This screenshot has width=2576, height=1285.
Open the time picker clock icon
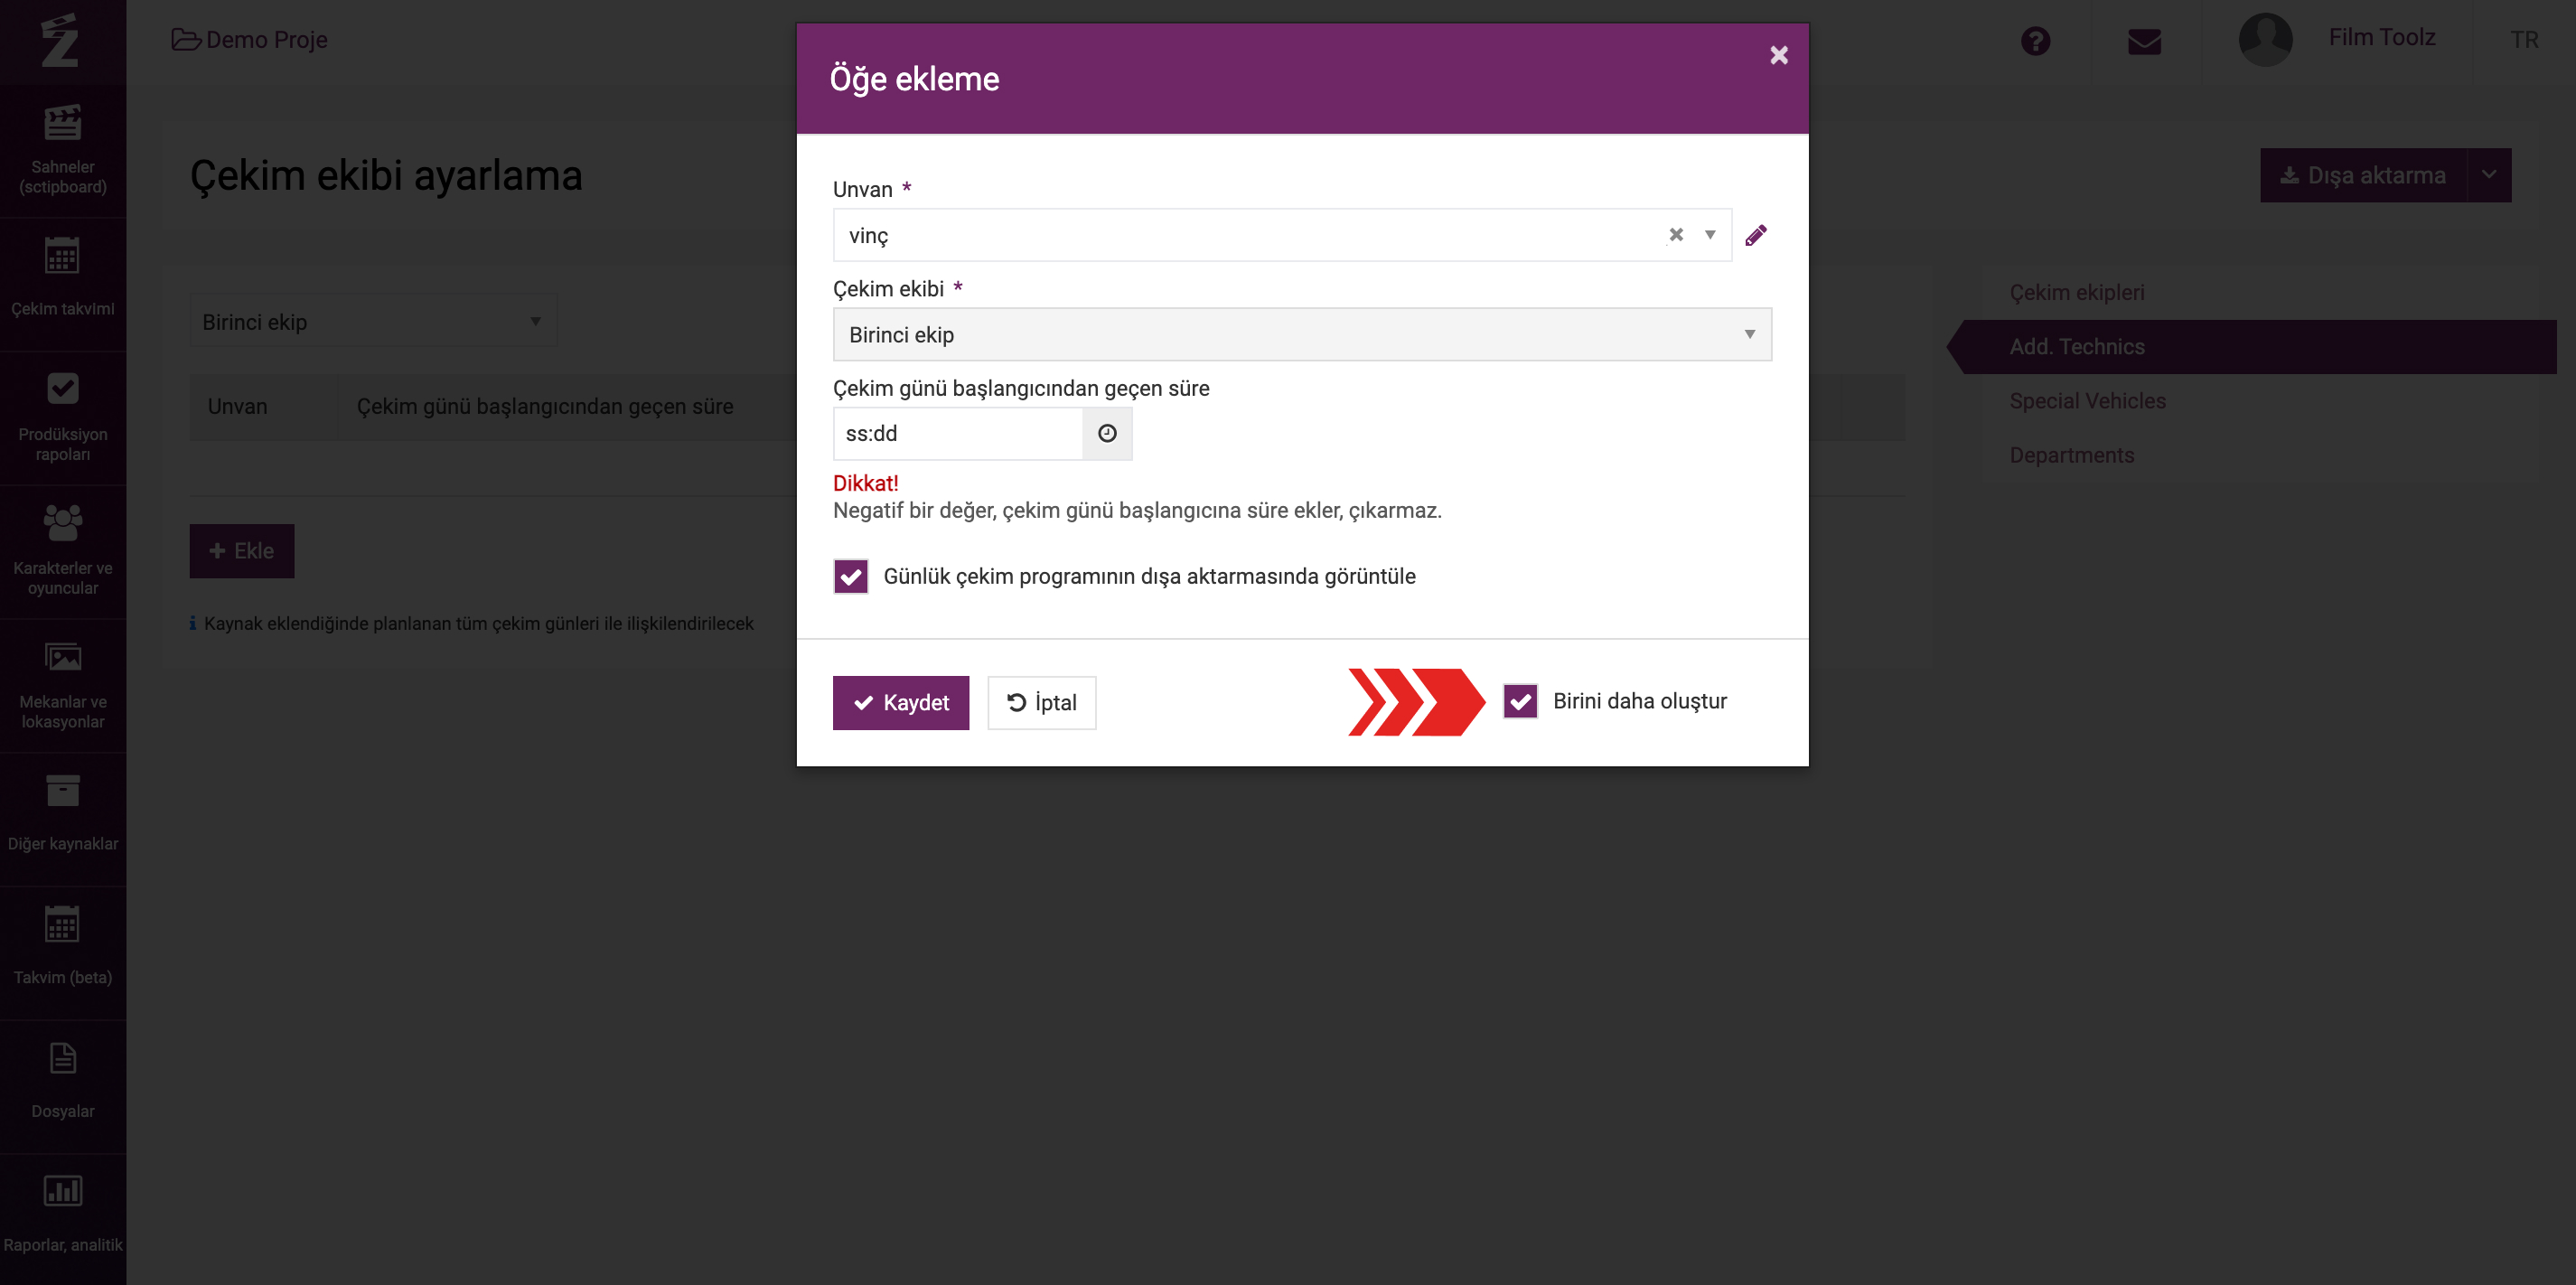click(x=1107, y=433)
